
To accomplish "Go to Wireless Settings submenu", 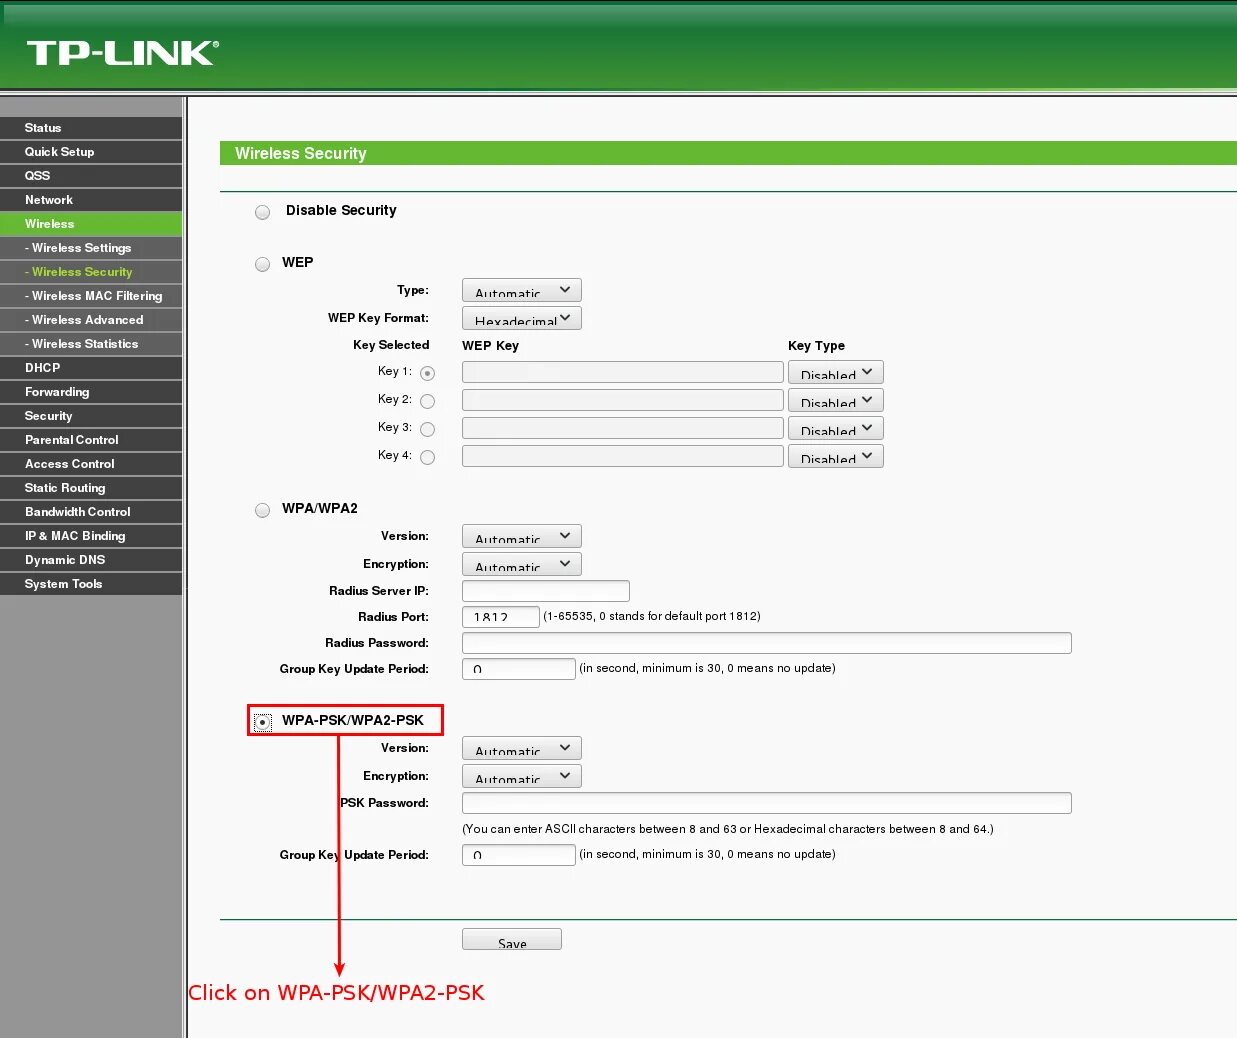I will pyautogui.click(x=91, y=248).
